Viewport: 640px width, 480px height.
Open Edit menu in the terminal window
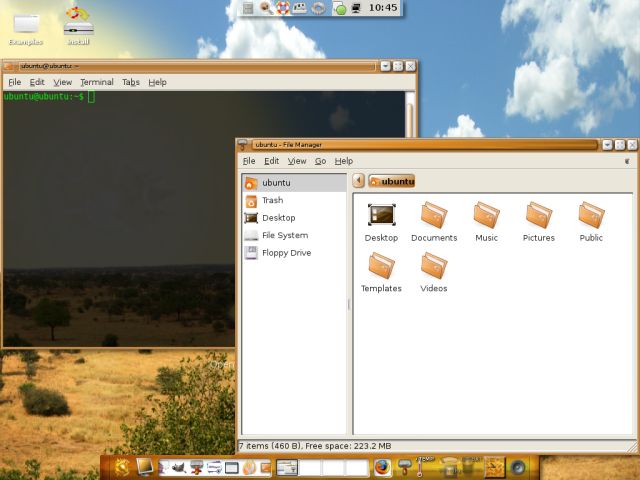(37, 82)
